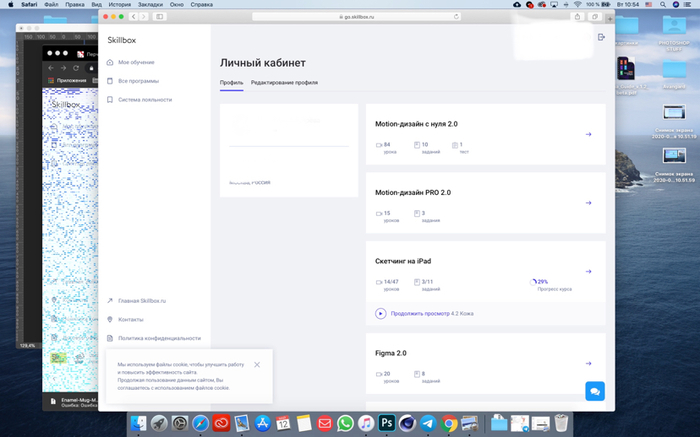The width and height of the screenshot is (700, 437).
Task: Toggle the Safari sidebar button
Action: pos(159,17)
